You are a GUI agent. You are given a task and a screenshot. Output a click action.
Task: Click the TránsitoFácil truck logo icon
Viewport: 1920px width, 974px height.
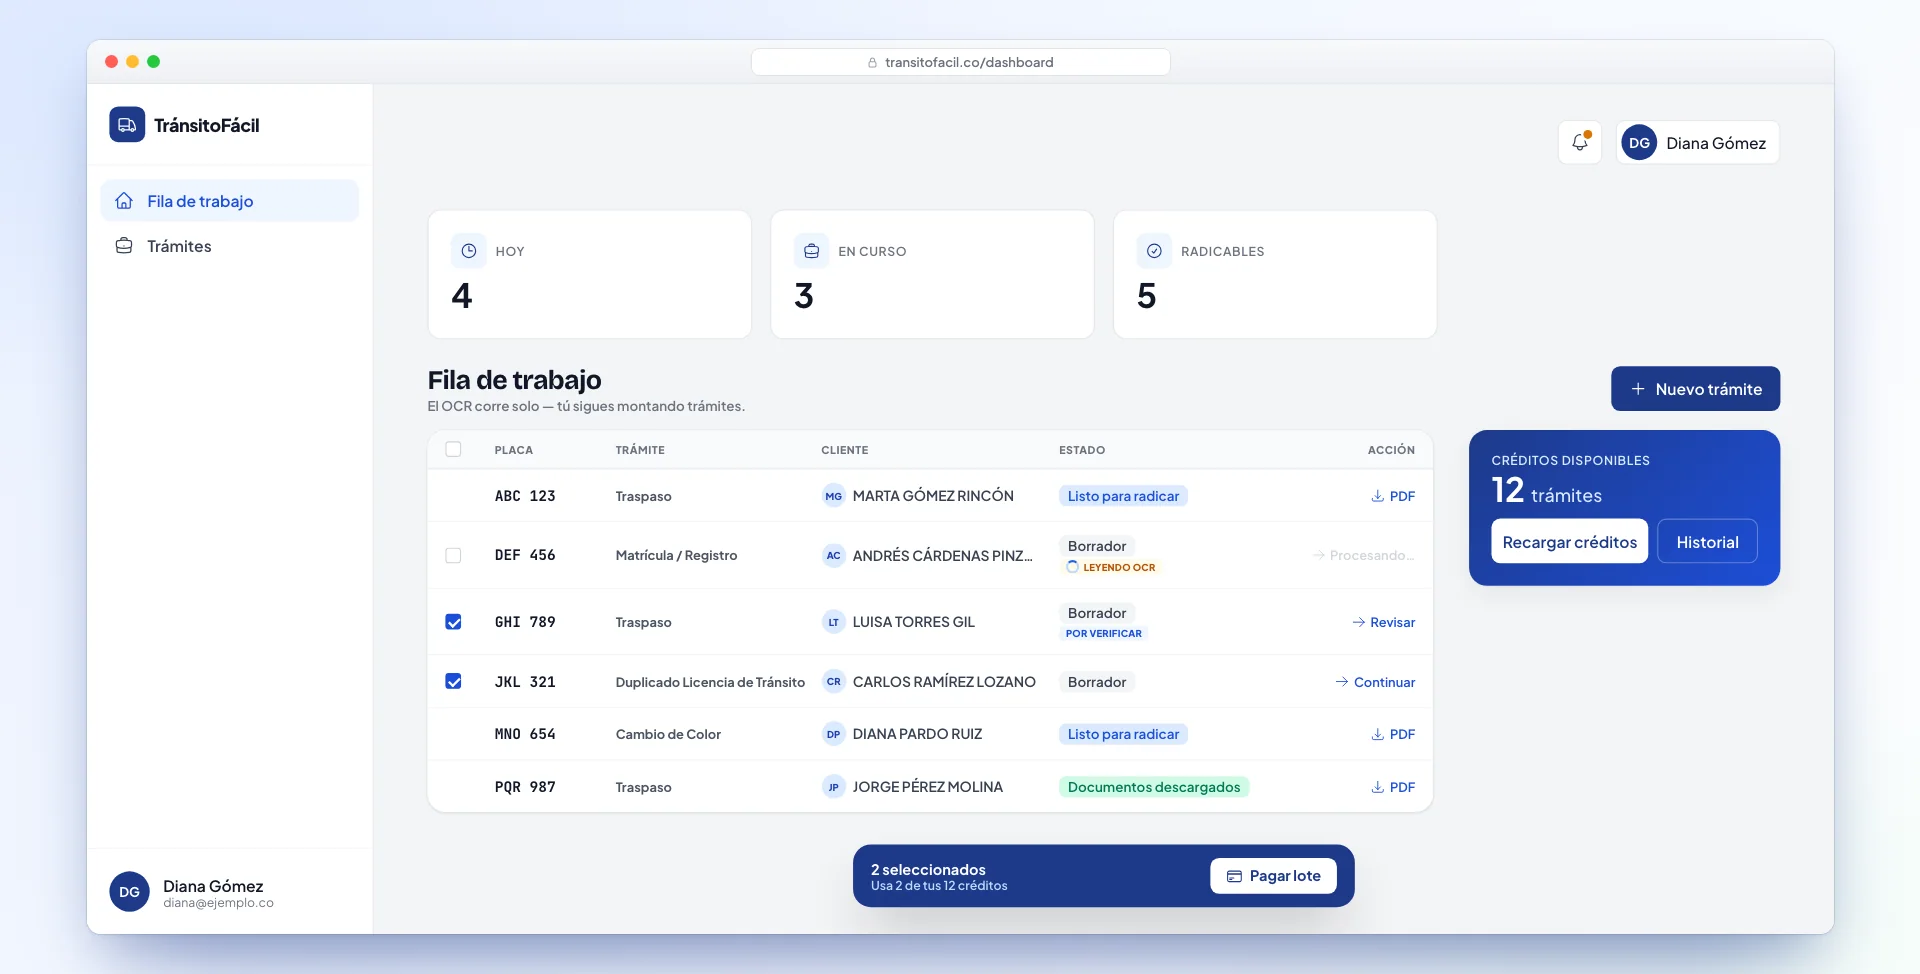(127, 125)
